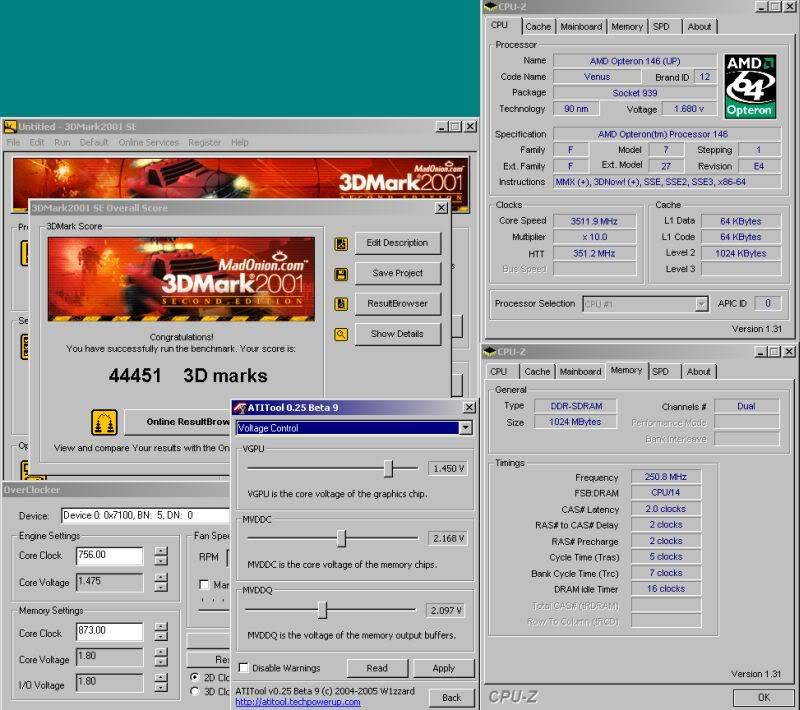Click the Memory Core Voltage stepper arrows
Screen dimensions: 800x710
pos(161,657)
